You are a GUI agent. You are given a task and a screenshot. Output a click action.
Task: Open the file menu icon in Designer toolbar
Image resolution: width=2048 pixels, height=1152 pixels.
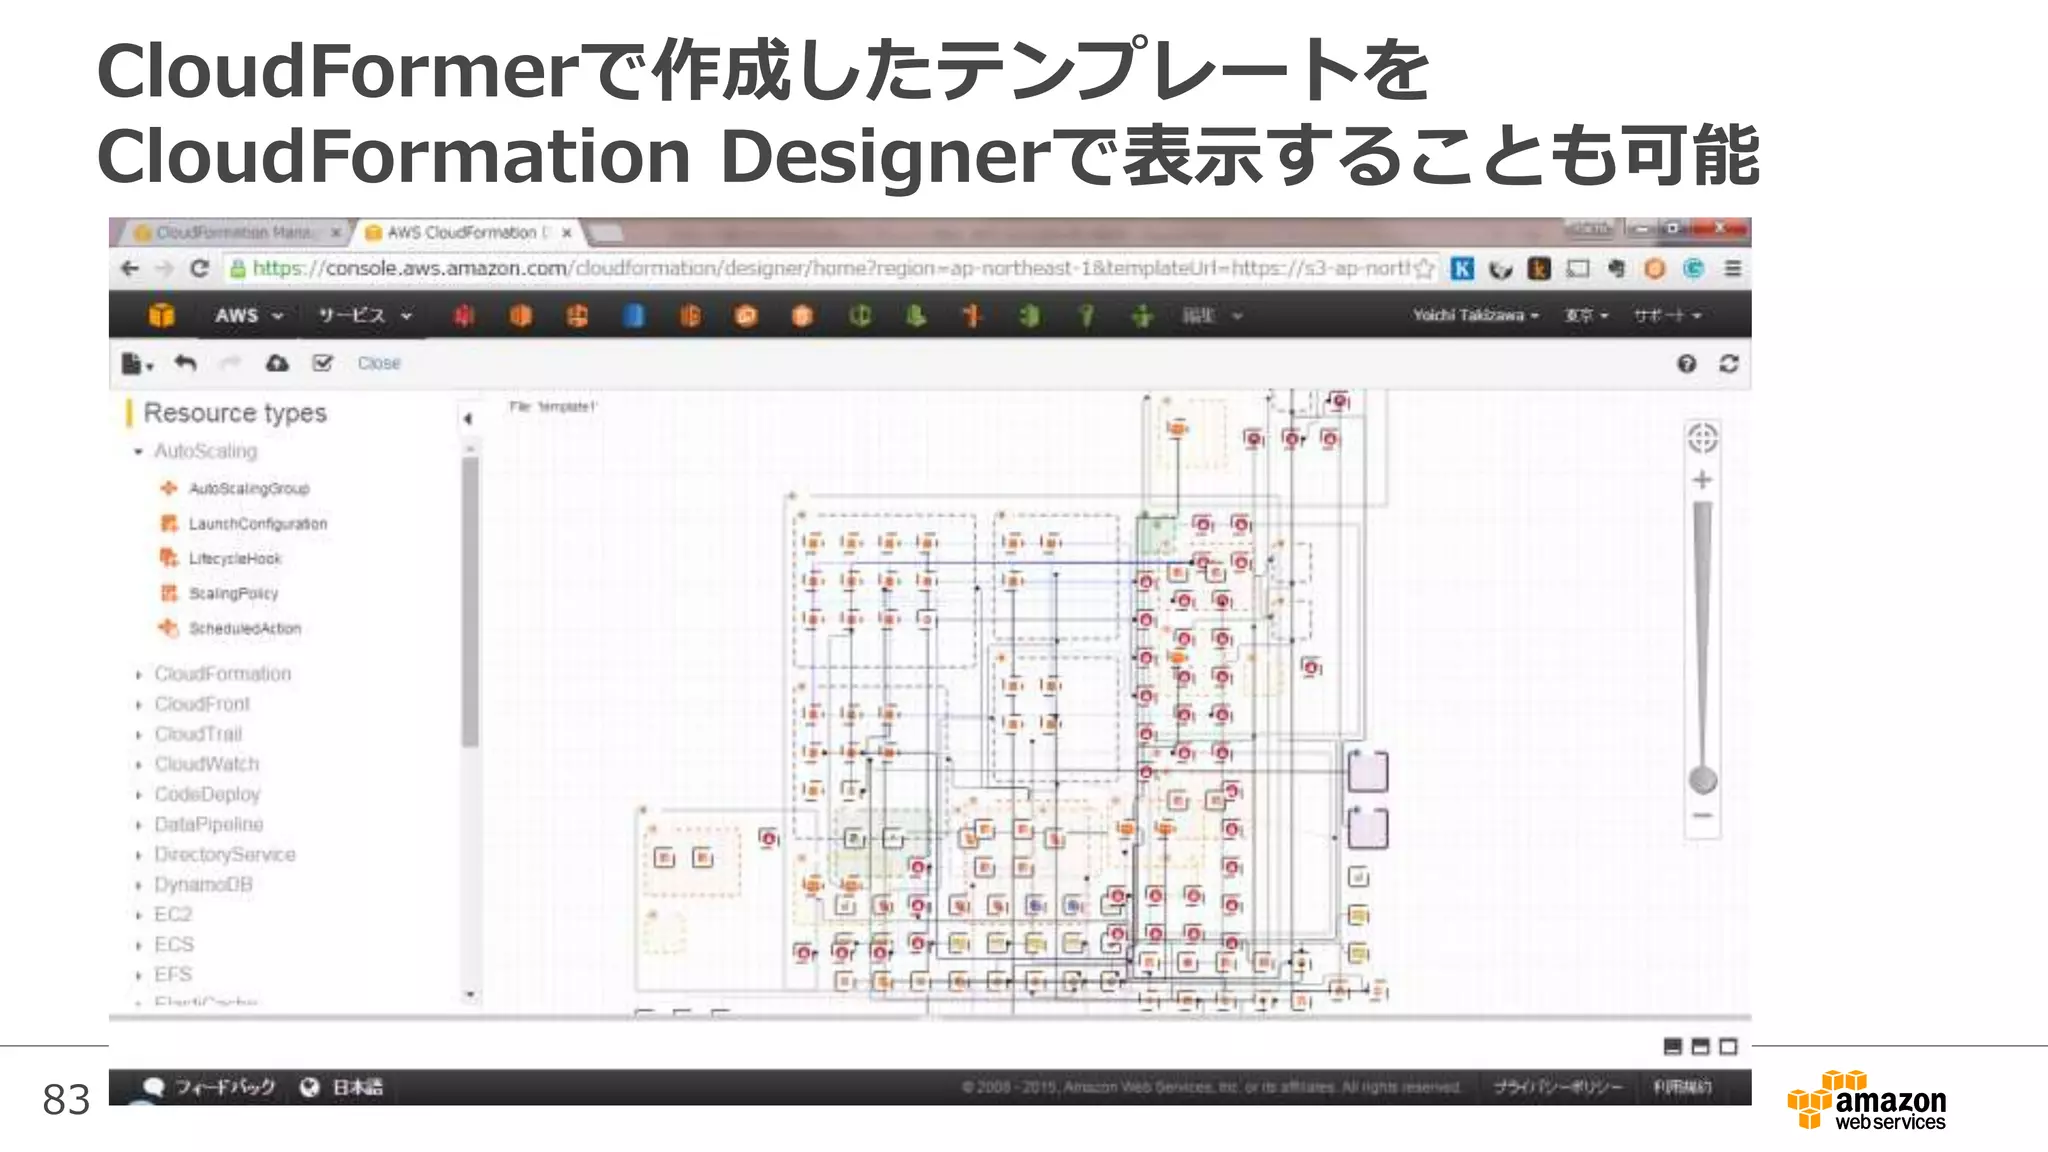coord(136,363)
